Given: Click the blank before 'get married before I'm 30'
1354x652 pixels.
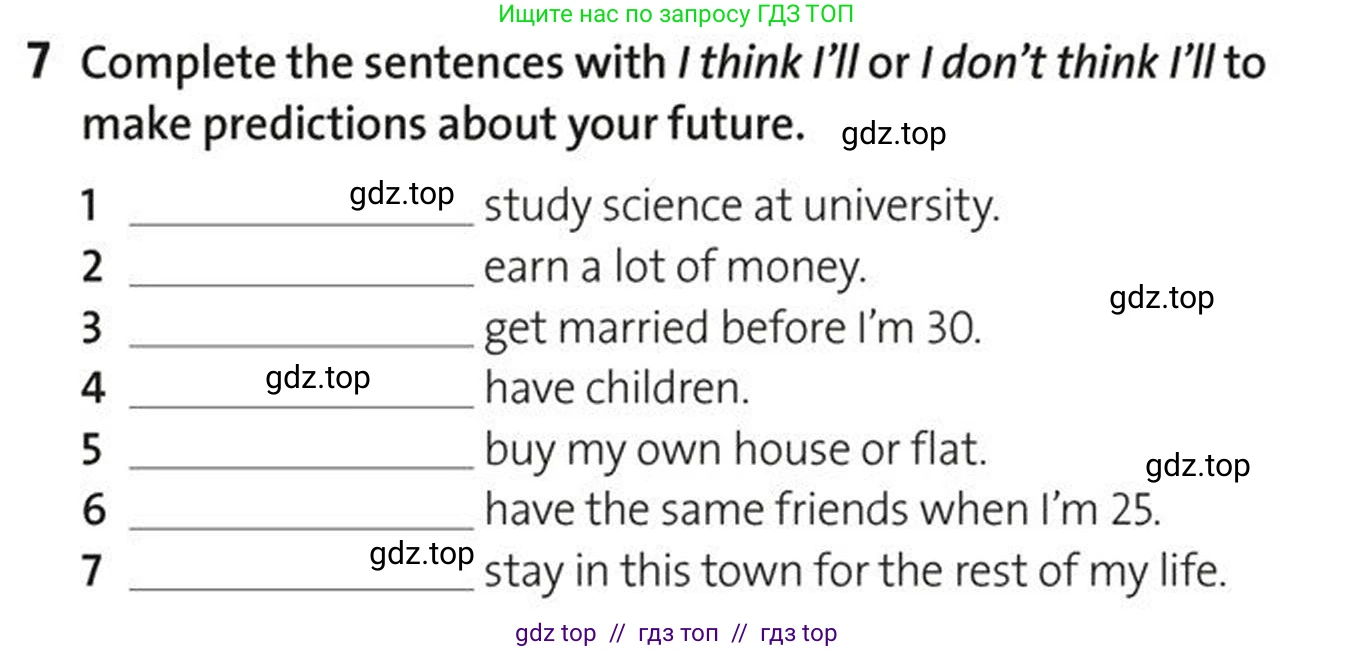Looking at the screenshot, I should [302, 346].
